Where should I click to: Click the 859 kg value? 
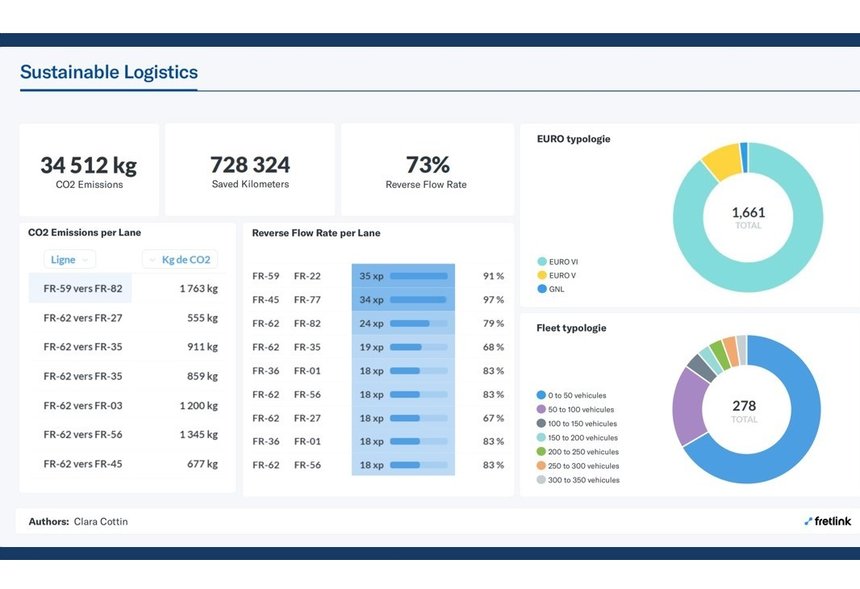click(x=202, y=376)
